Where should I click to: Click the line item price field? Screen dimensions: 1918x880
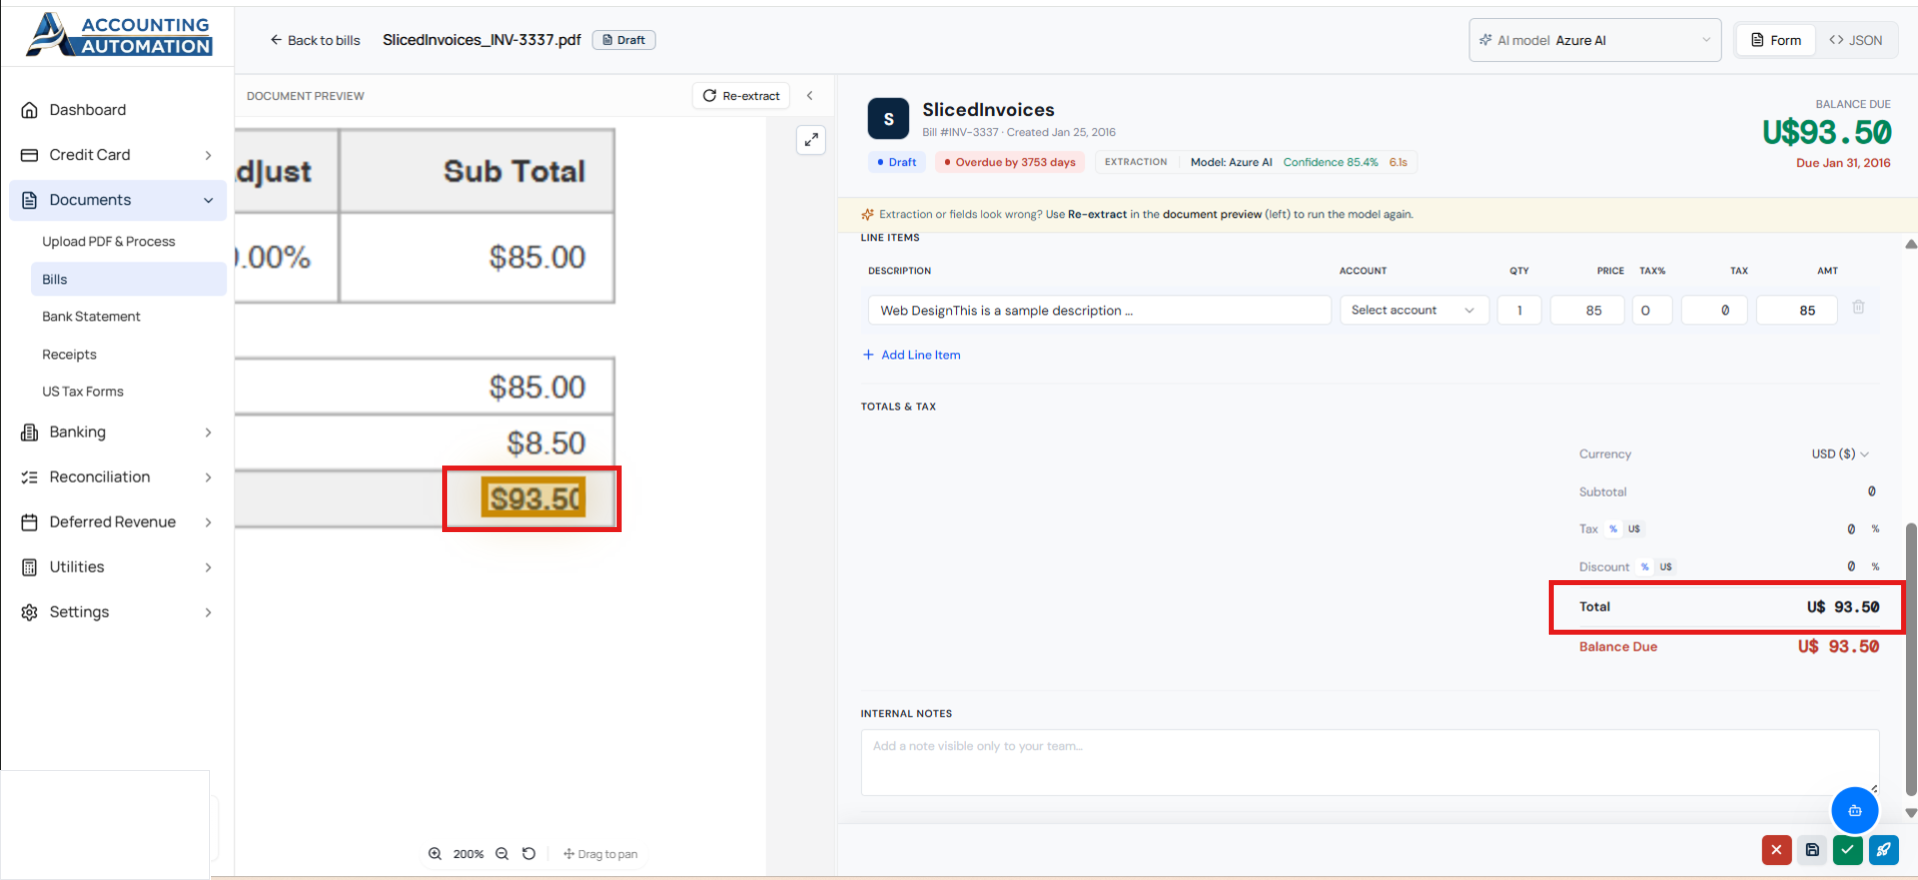click(x=1587, y=310)
